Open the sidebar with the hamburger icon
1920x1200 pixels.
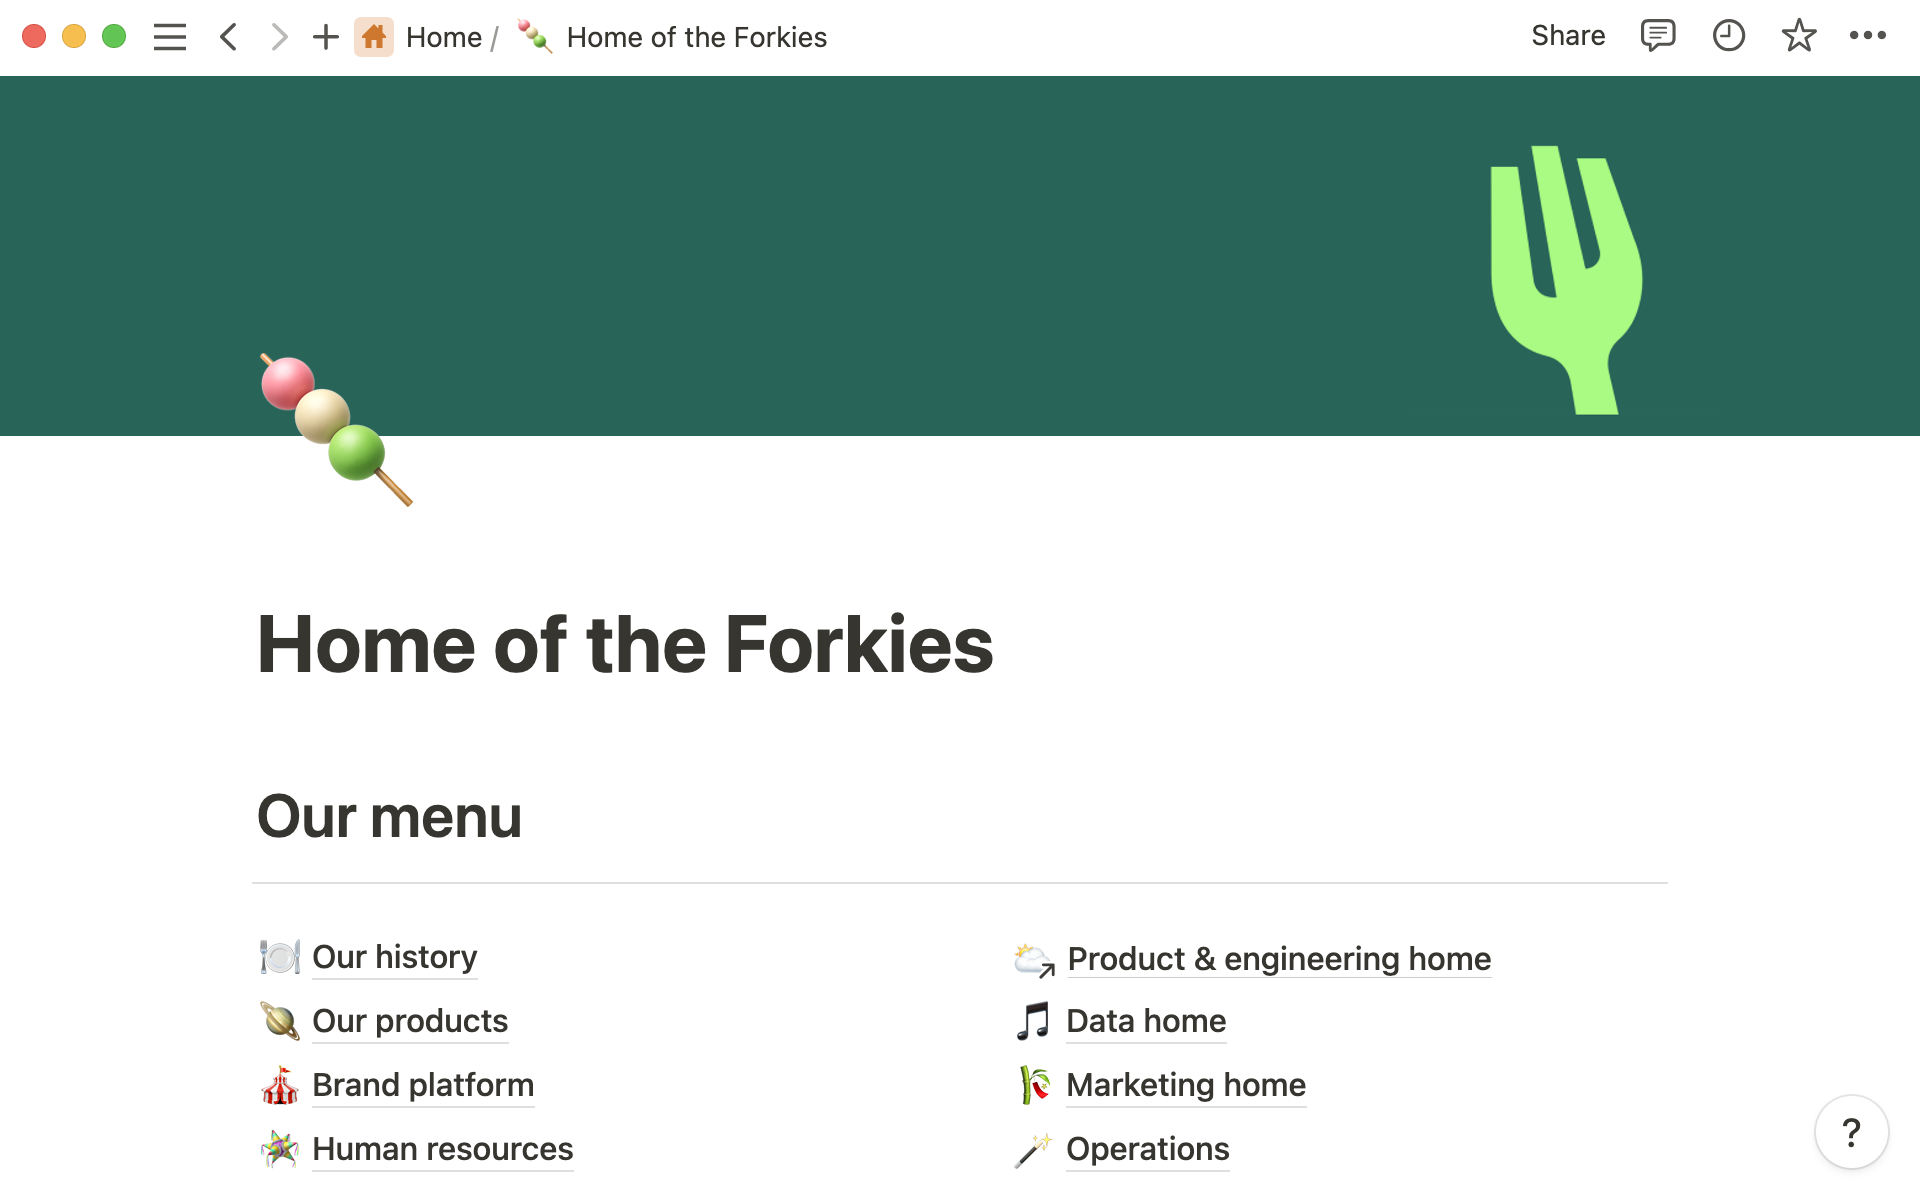tap(170, 37)
